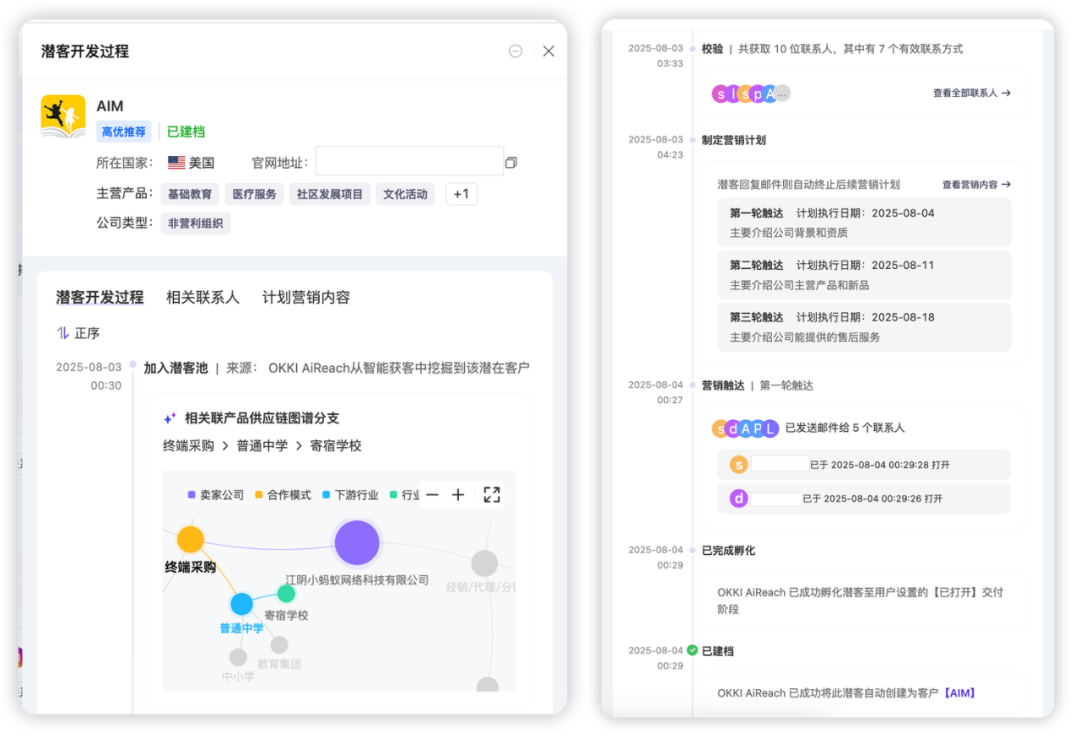Click the orange 合作模式 color swatch
Image resolution: width=1080 pixels, height=743 pixels.
tap(258, 493)
